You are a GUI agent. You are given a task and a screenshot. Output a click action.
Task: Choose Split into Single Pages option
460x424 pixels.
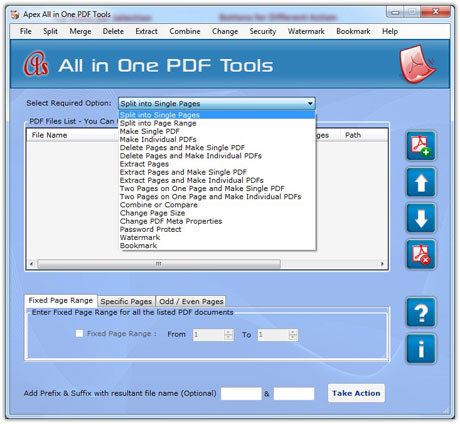pos(217,115)
